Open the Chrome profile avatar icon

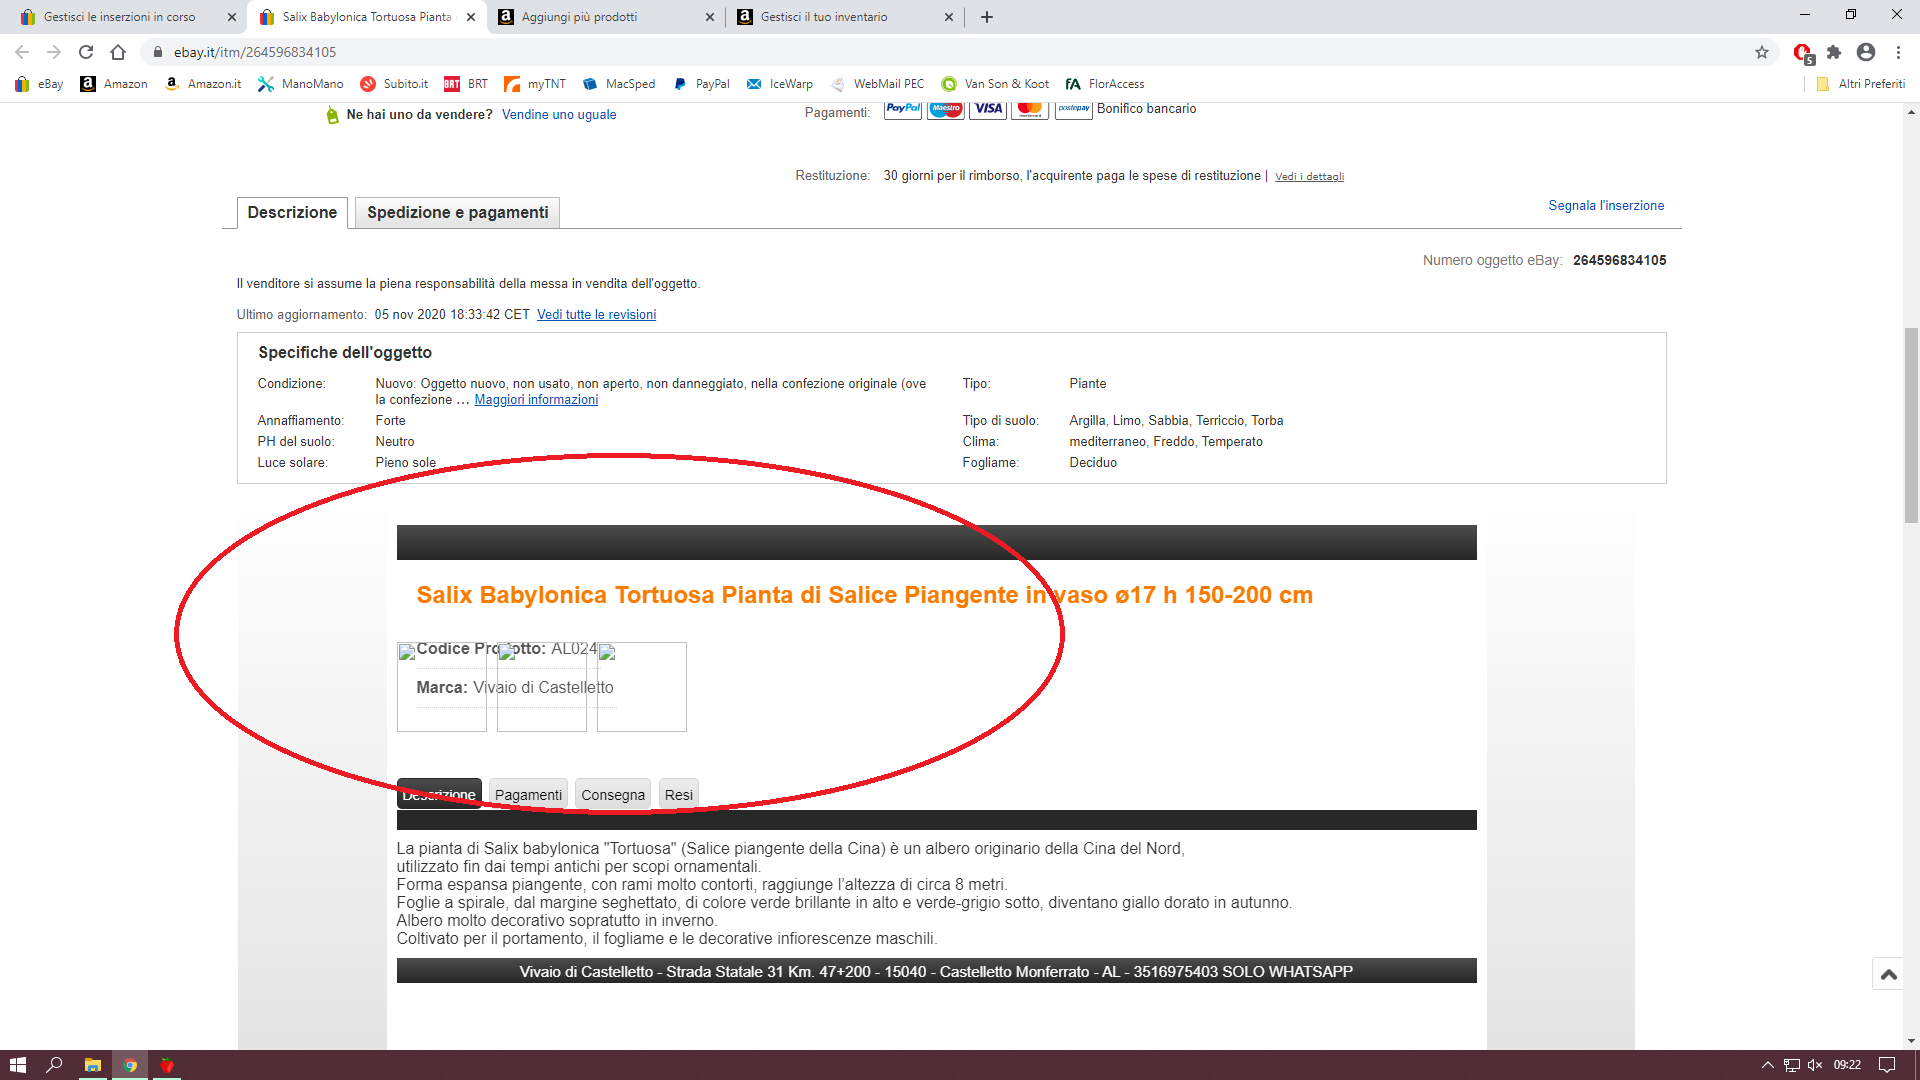(1866, 52)
